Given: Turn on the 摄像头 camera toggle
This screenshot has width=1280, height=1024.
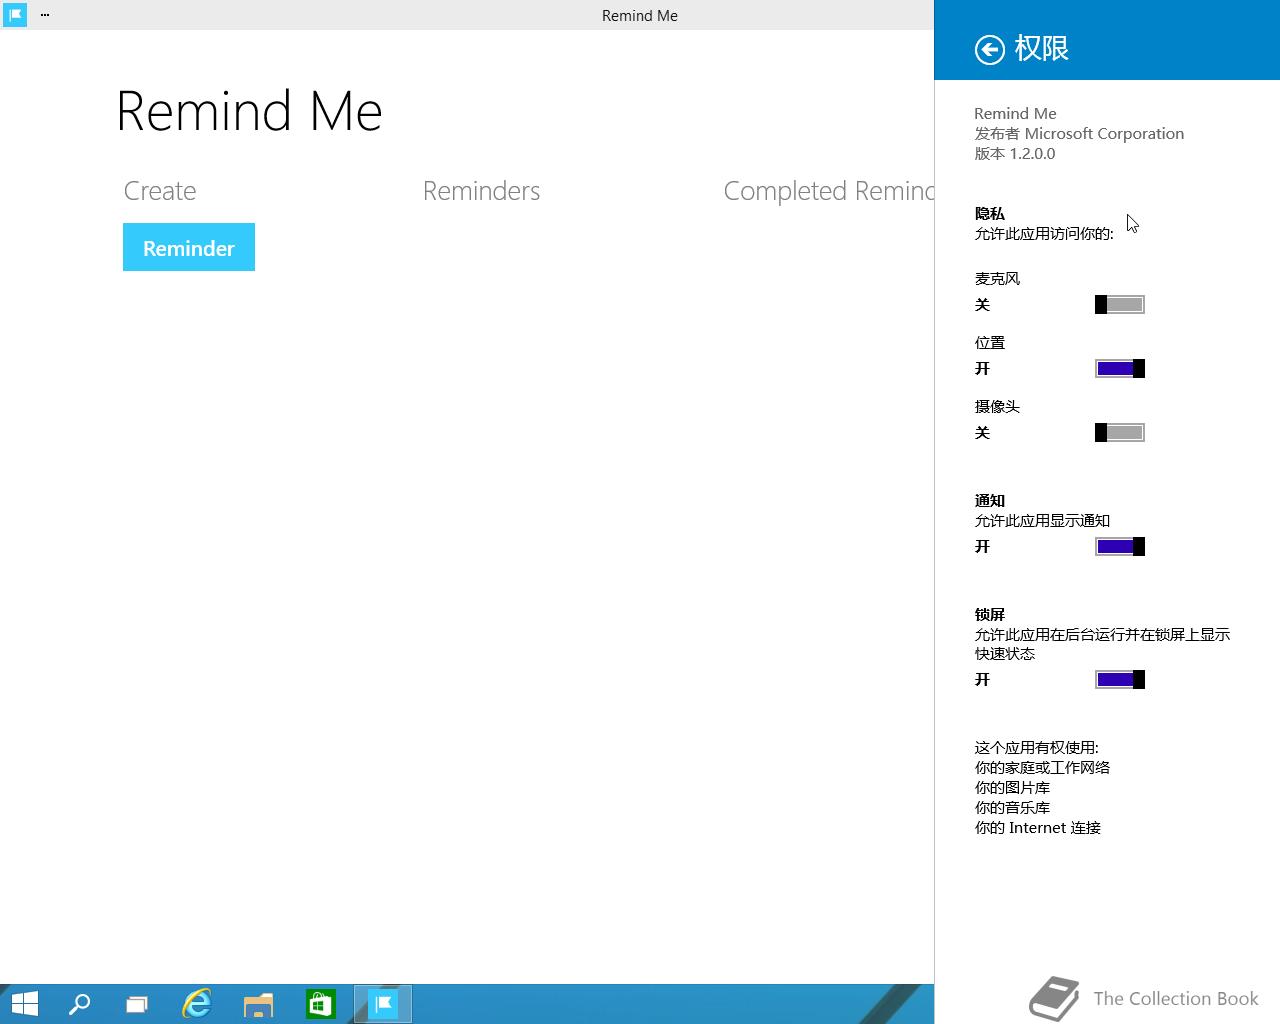Looking at the screenshot, I should 1120,433.
